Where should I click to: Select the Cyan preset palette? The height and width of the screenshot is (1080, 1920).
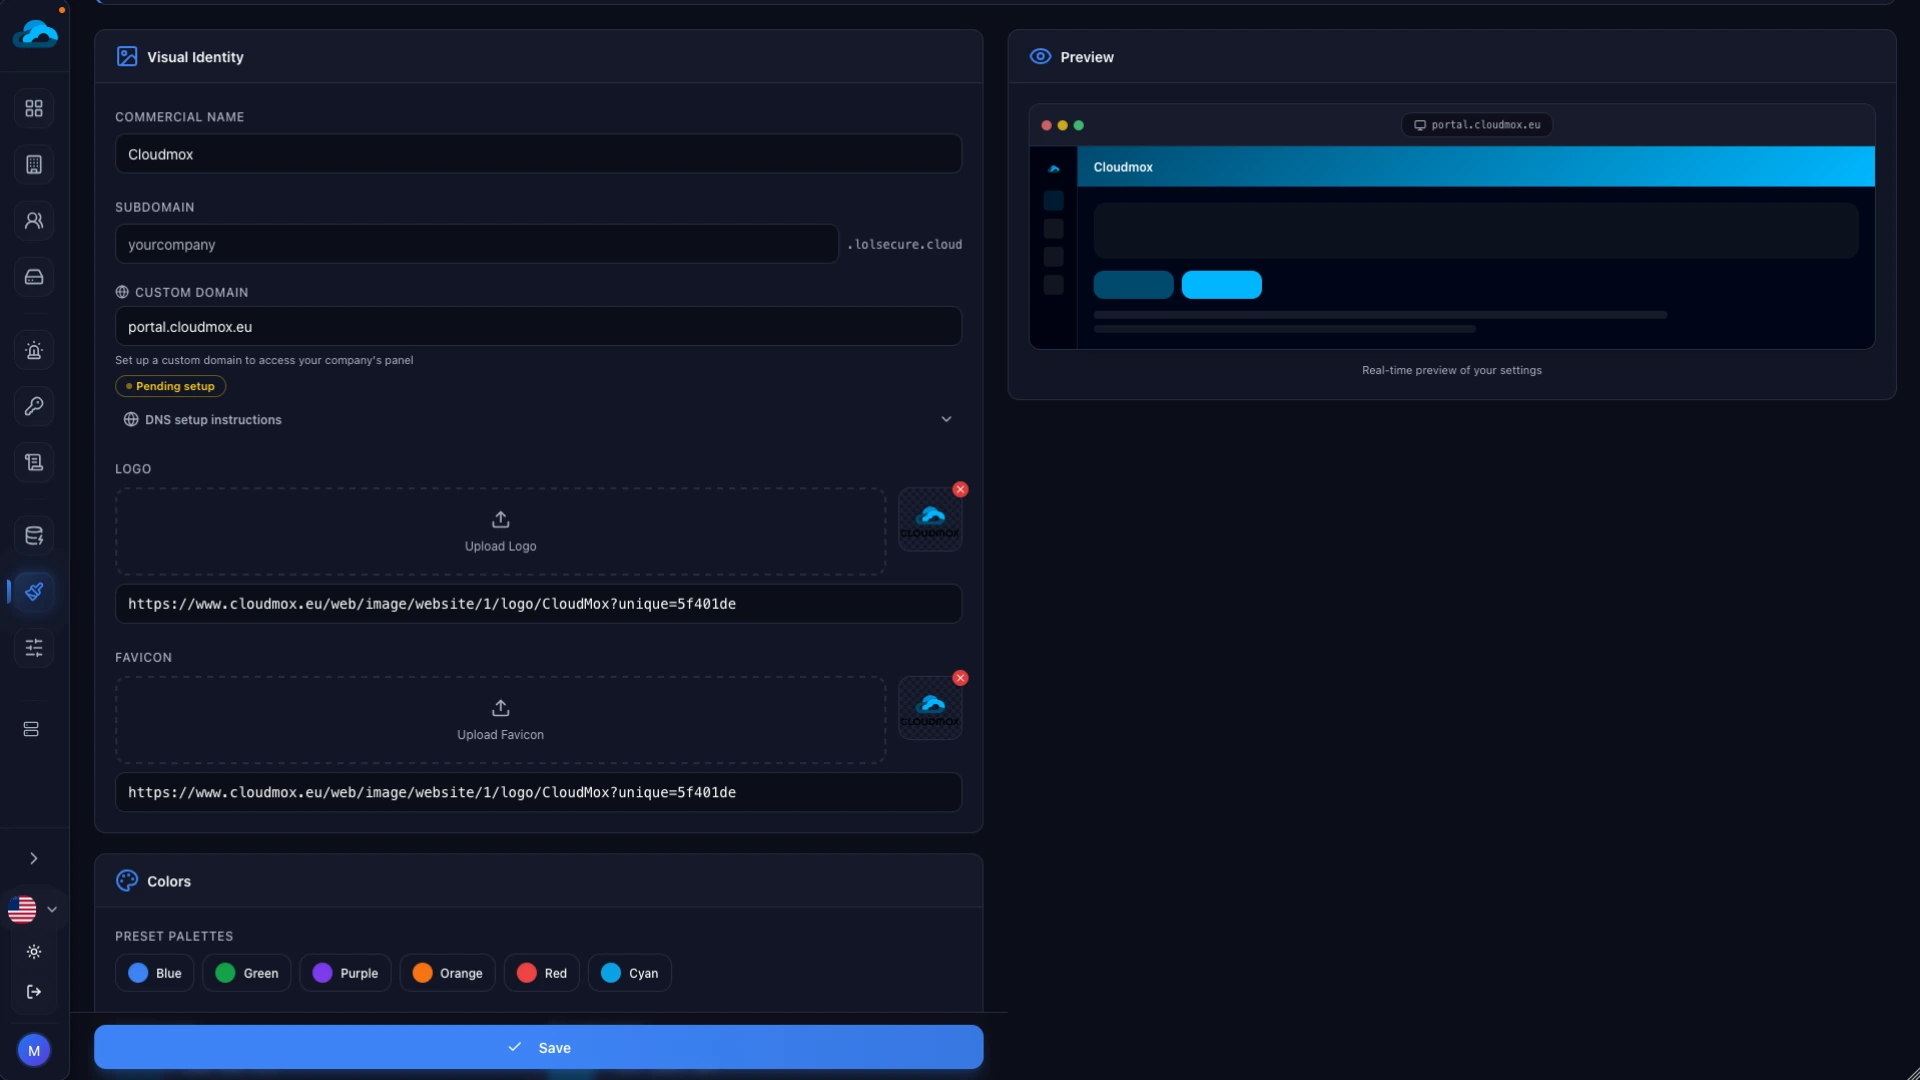click(x=630, y=973)
